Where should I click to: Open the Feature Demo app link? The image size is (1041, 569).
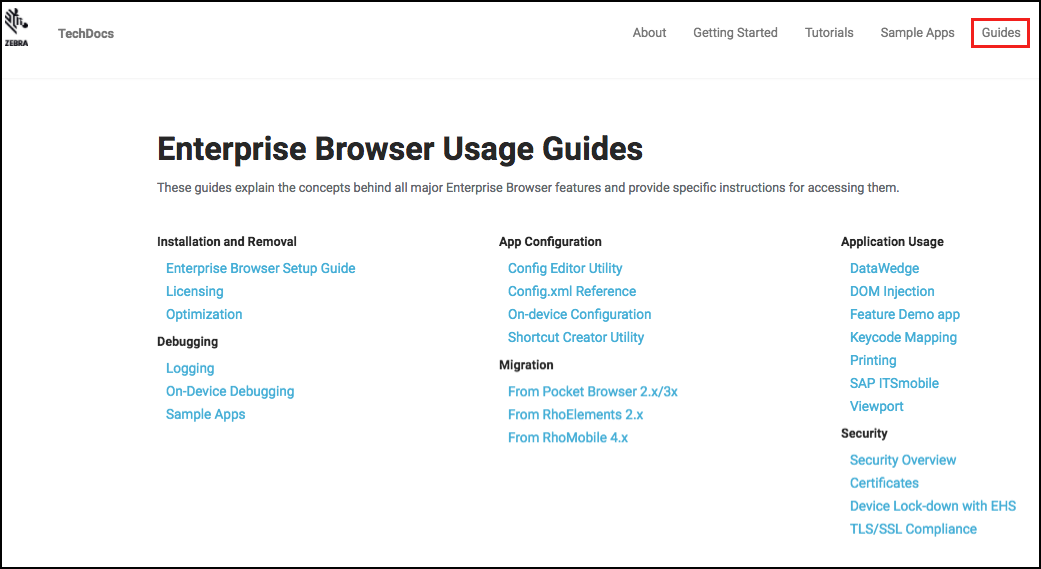[x=905, y=314]
